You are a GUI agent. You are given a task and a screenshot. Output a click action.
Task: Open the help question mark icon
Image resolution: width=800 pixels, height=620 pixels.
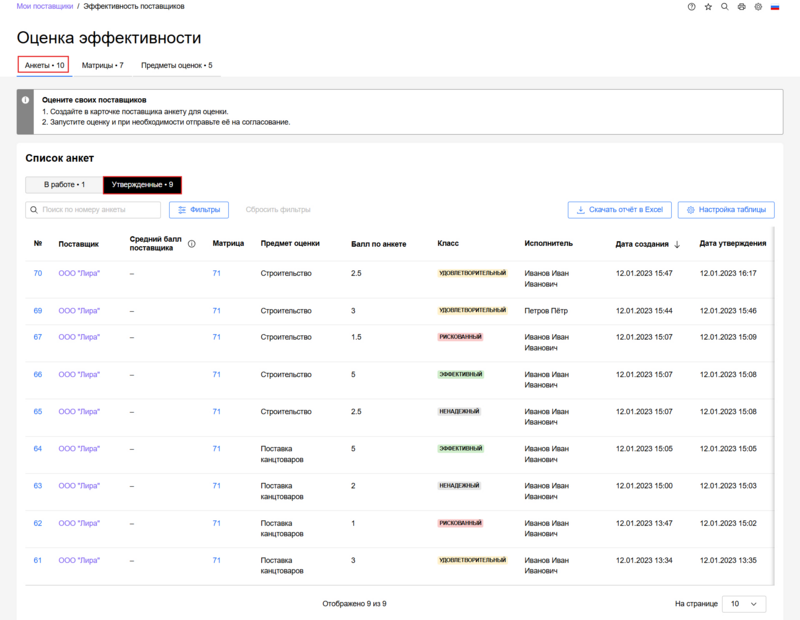click(x=691, y=7)
